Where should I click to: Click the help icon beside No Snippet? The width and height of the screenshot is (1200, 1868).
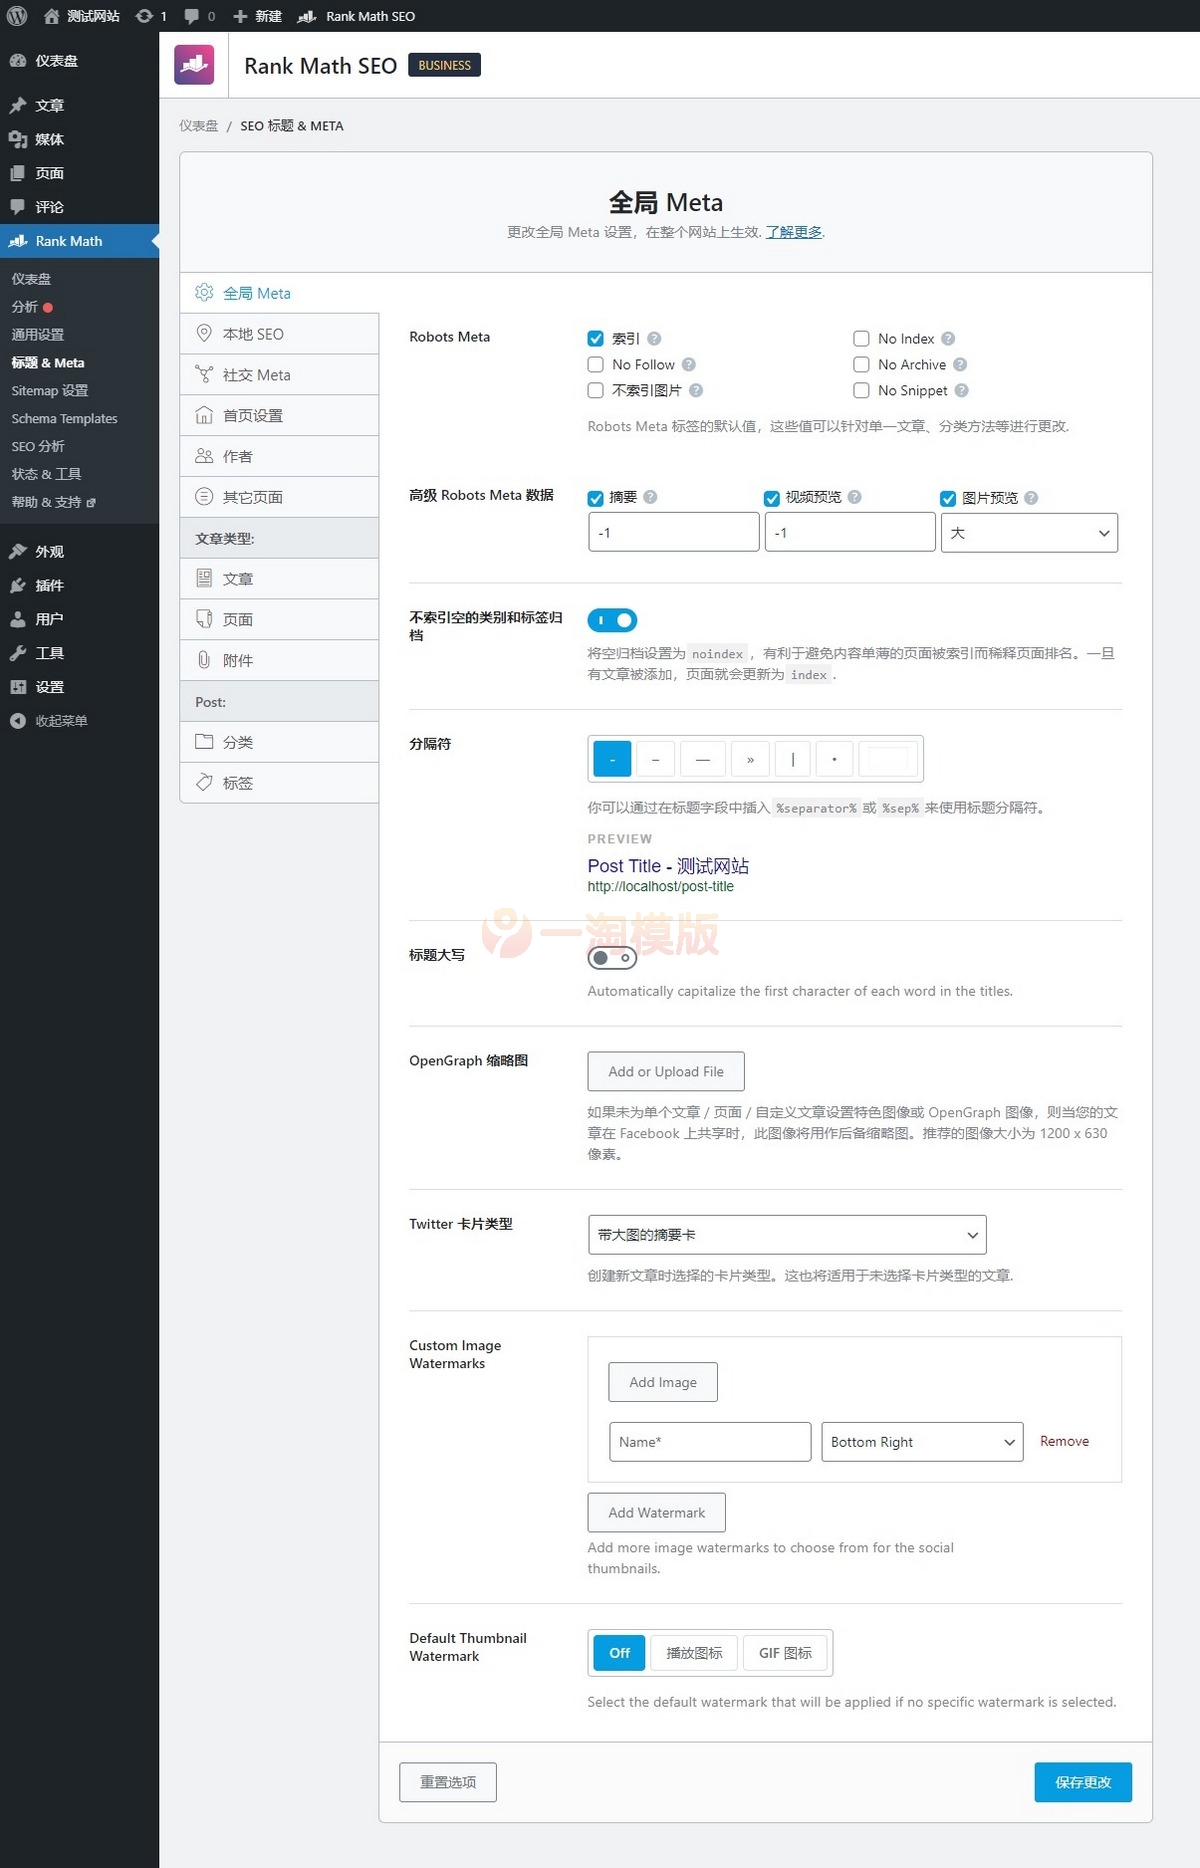click(x=961, y=391)
